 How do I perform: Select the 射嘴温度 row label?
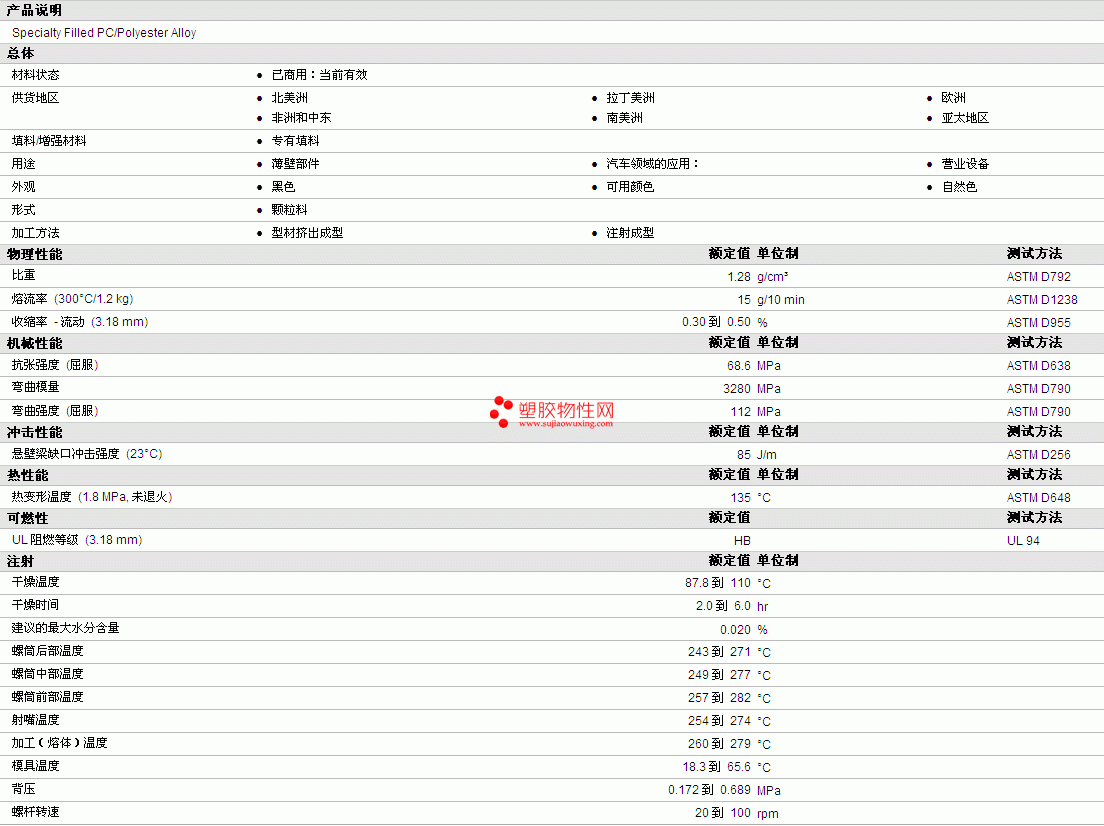[35, 720]
